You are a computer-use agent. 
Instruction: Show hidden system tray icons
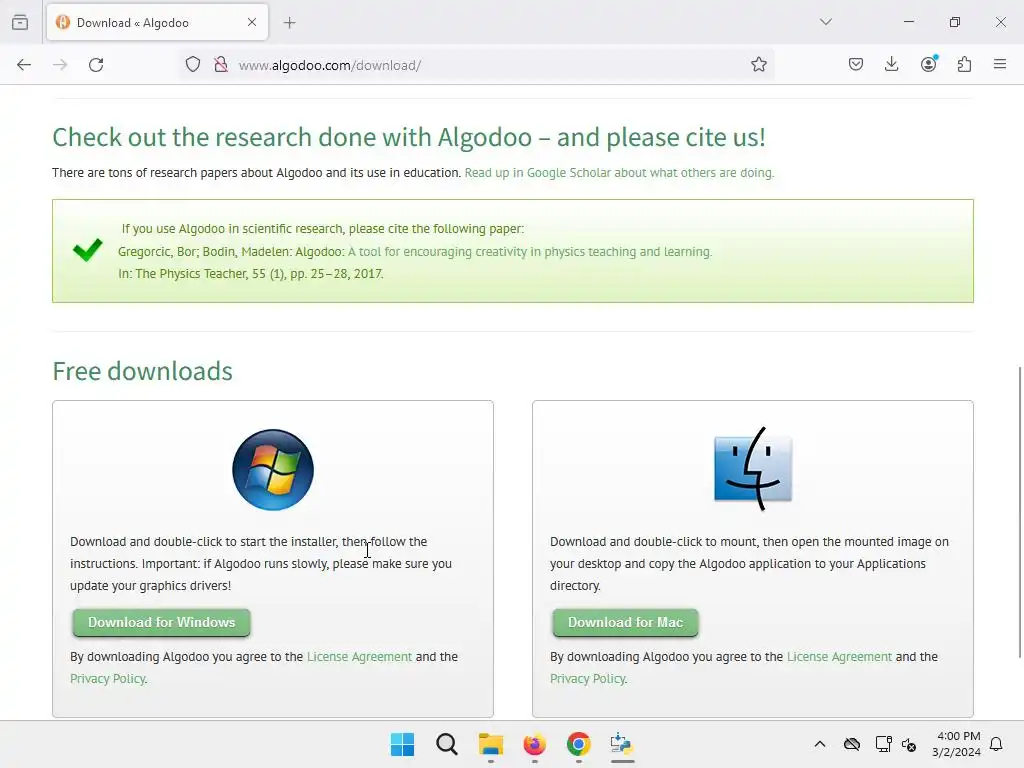pos(820,744)
